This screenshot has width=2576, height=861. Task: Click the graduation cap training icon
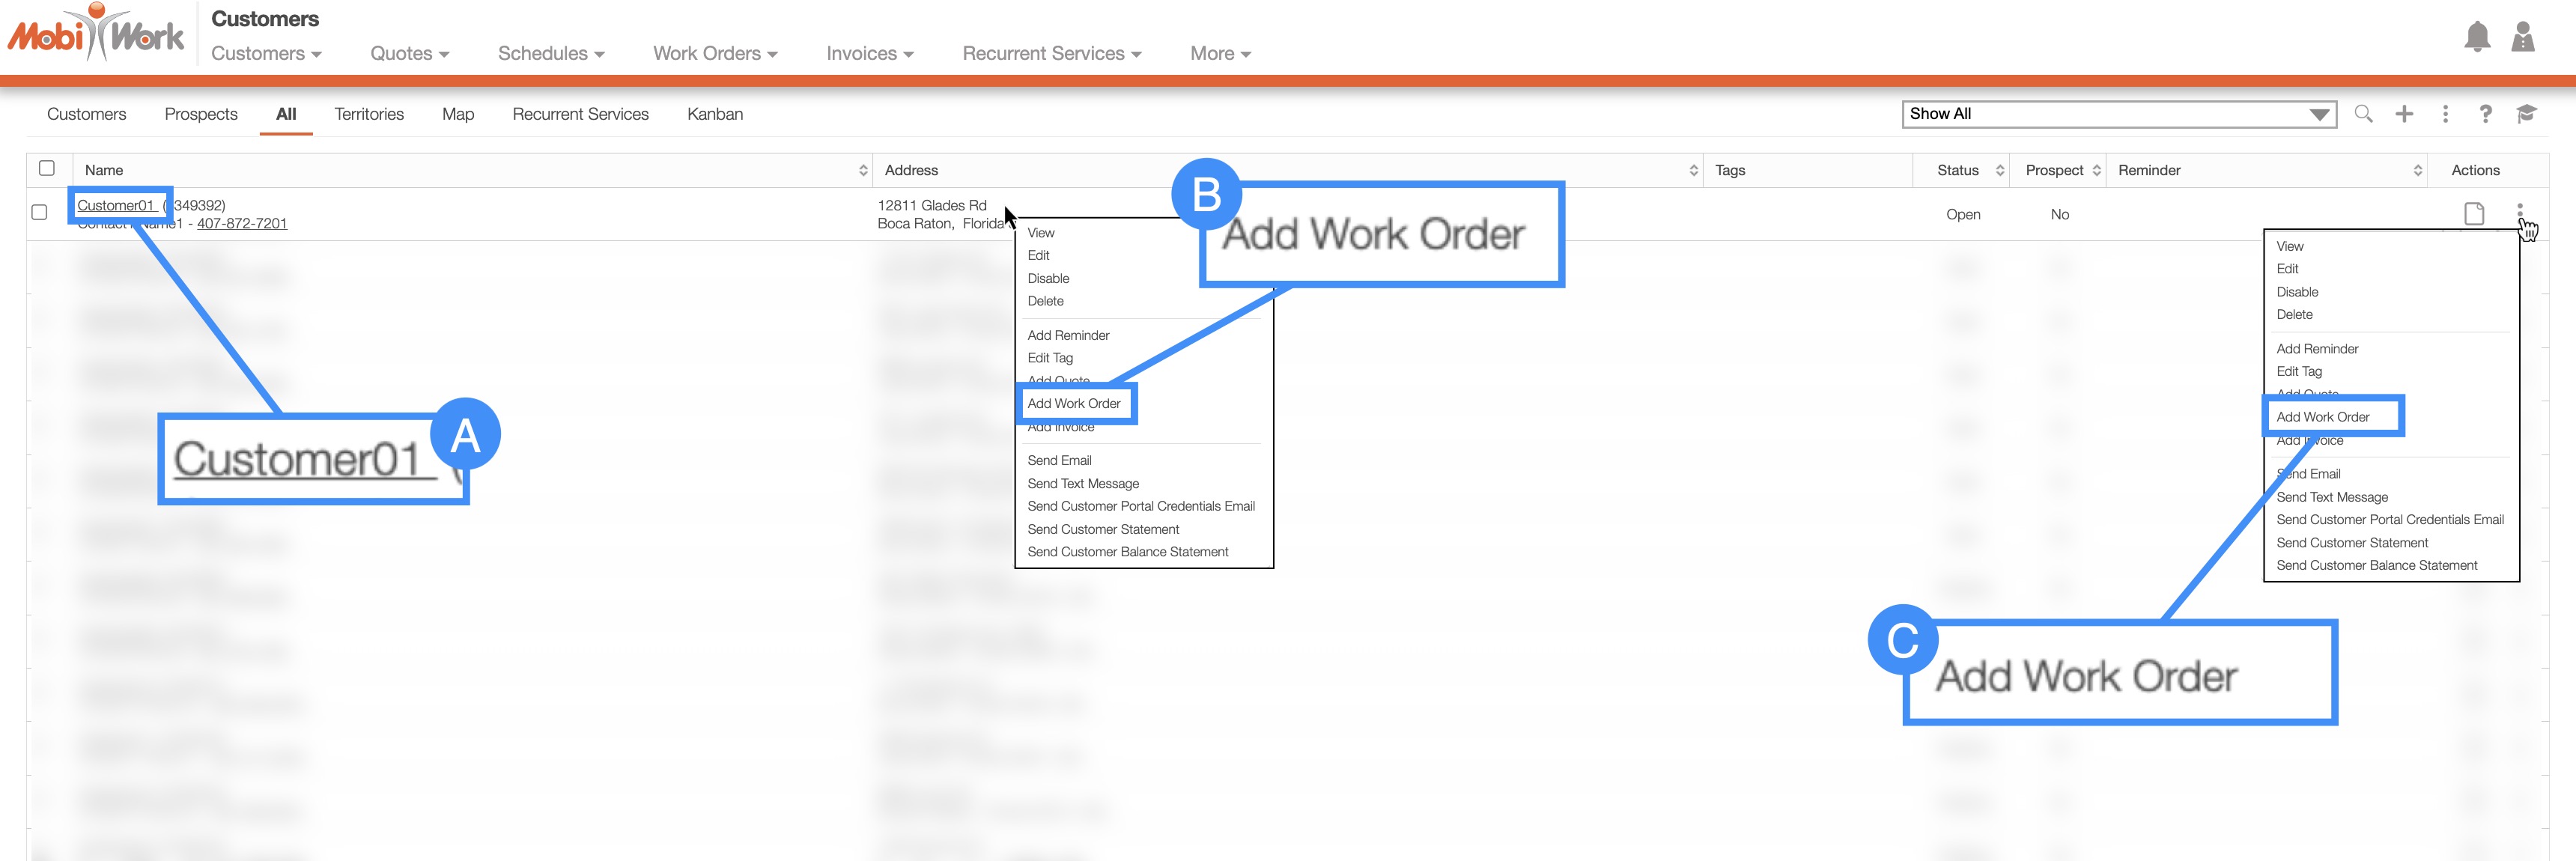2526,114
